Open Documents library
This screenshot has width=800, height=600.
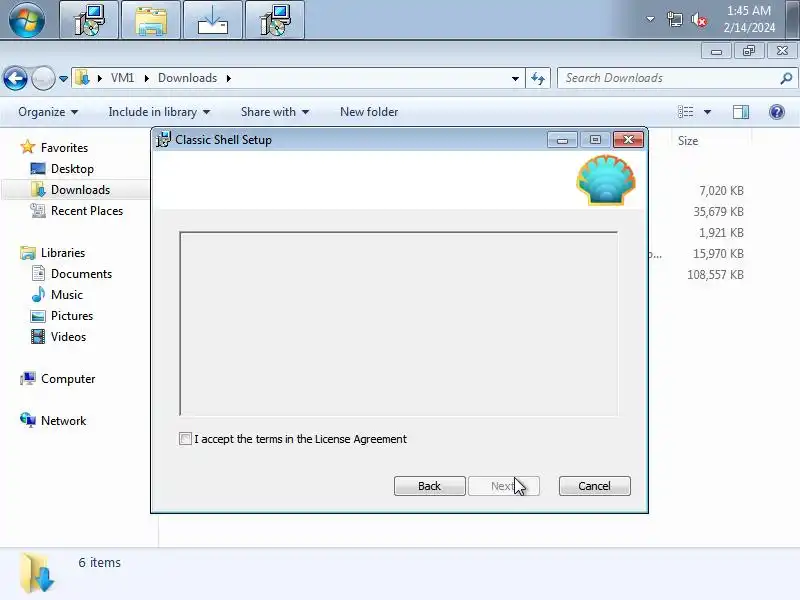81,274
